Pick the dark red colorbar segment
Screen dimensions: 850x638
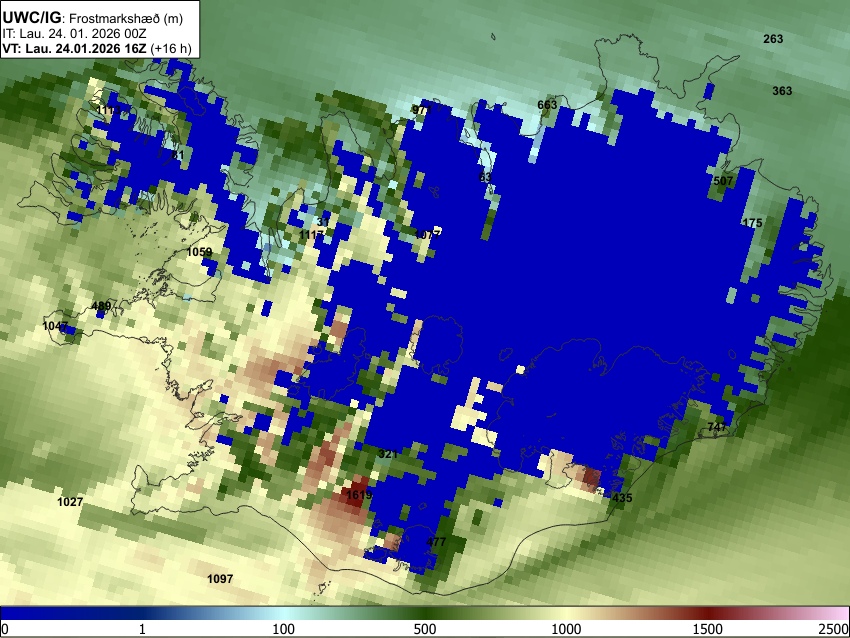click(x=708, y=613)
